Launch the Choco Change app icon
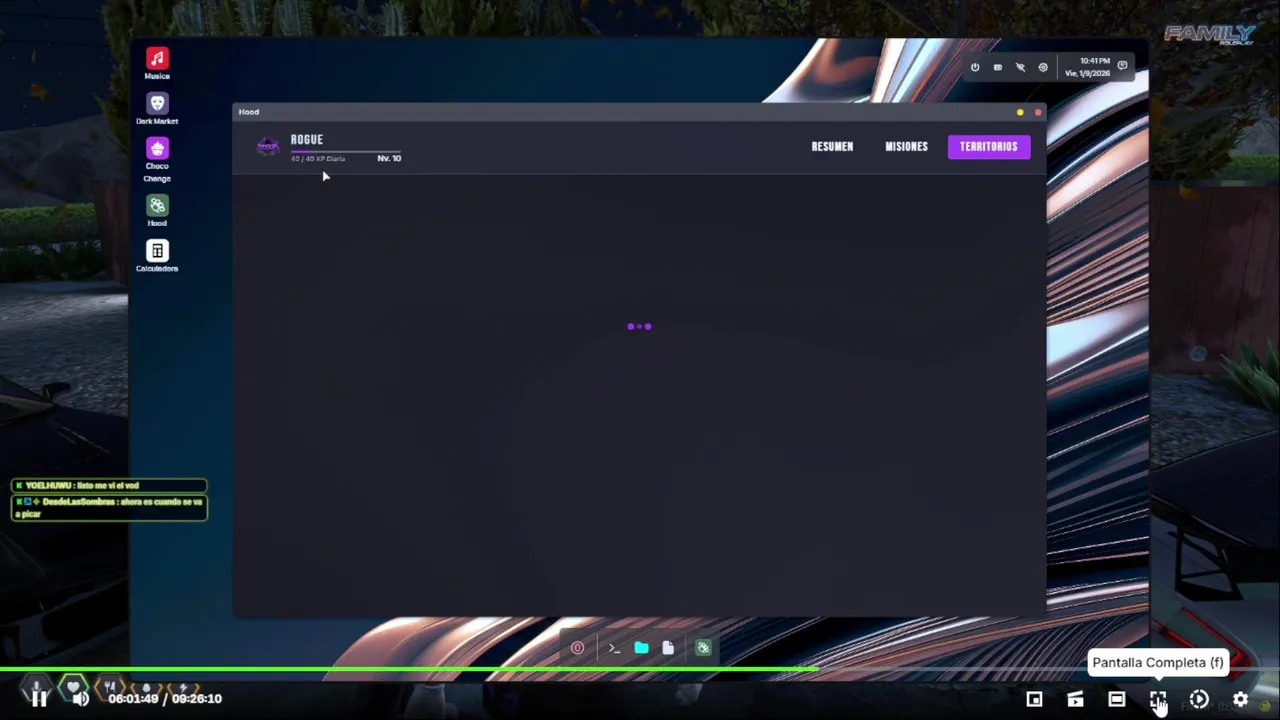 point(157,149)
